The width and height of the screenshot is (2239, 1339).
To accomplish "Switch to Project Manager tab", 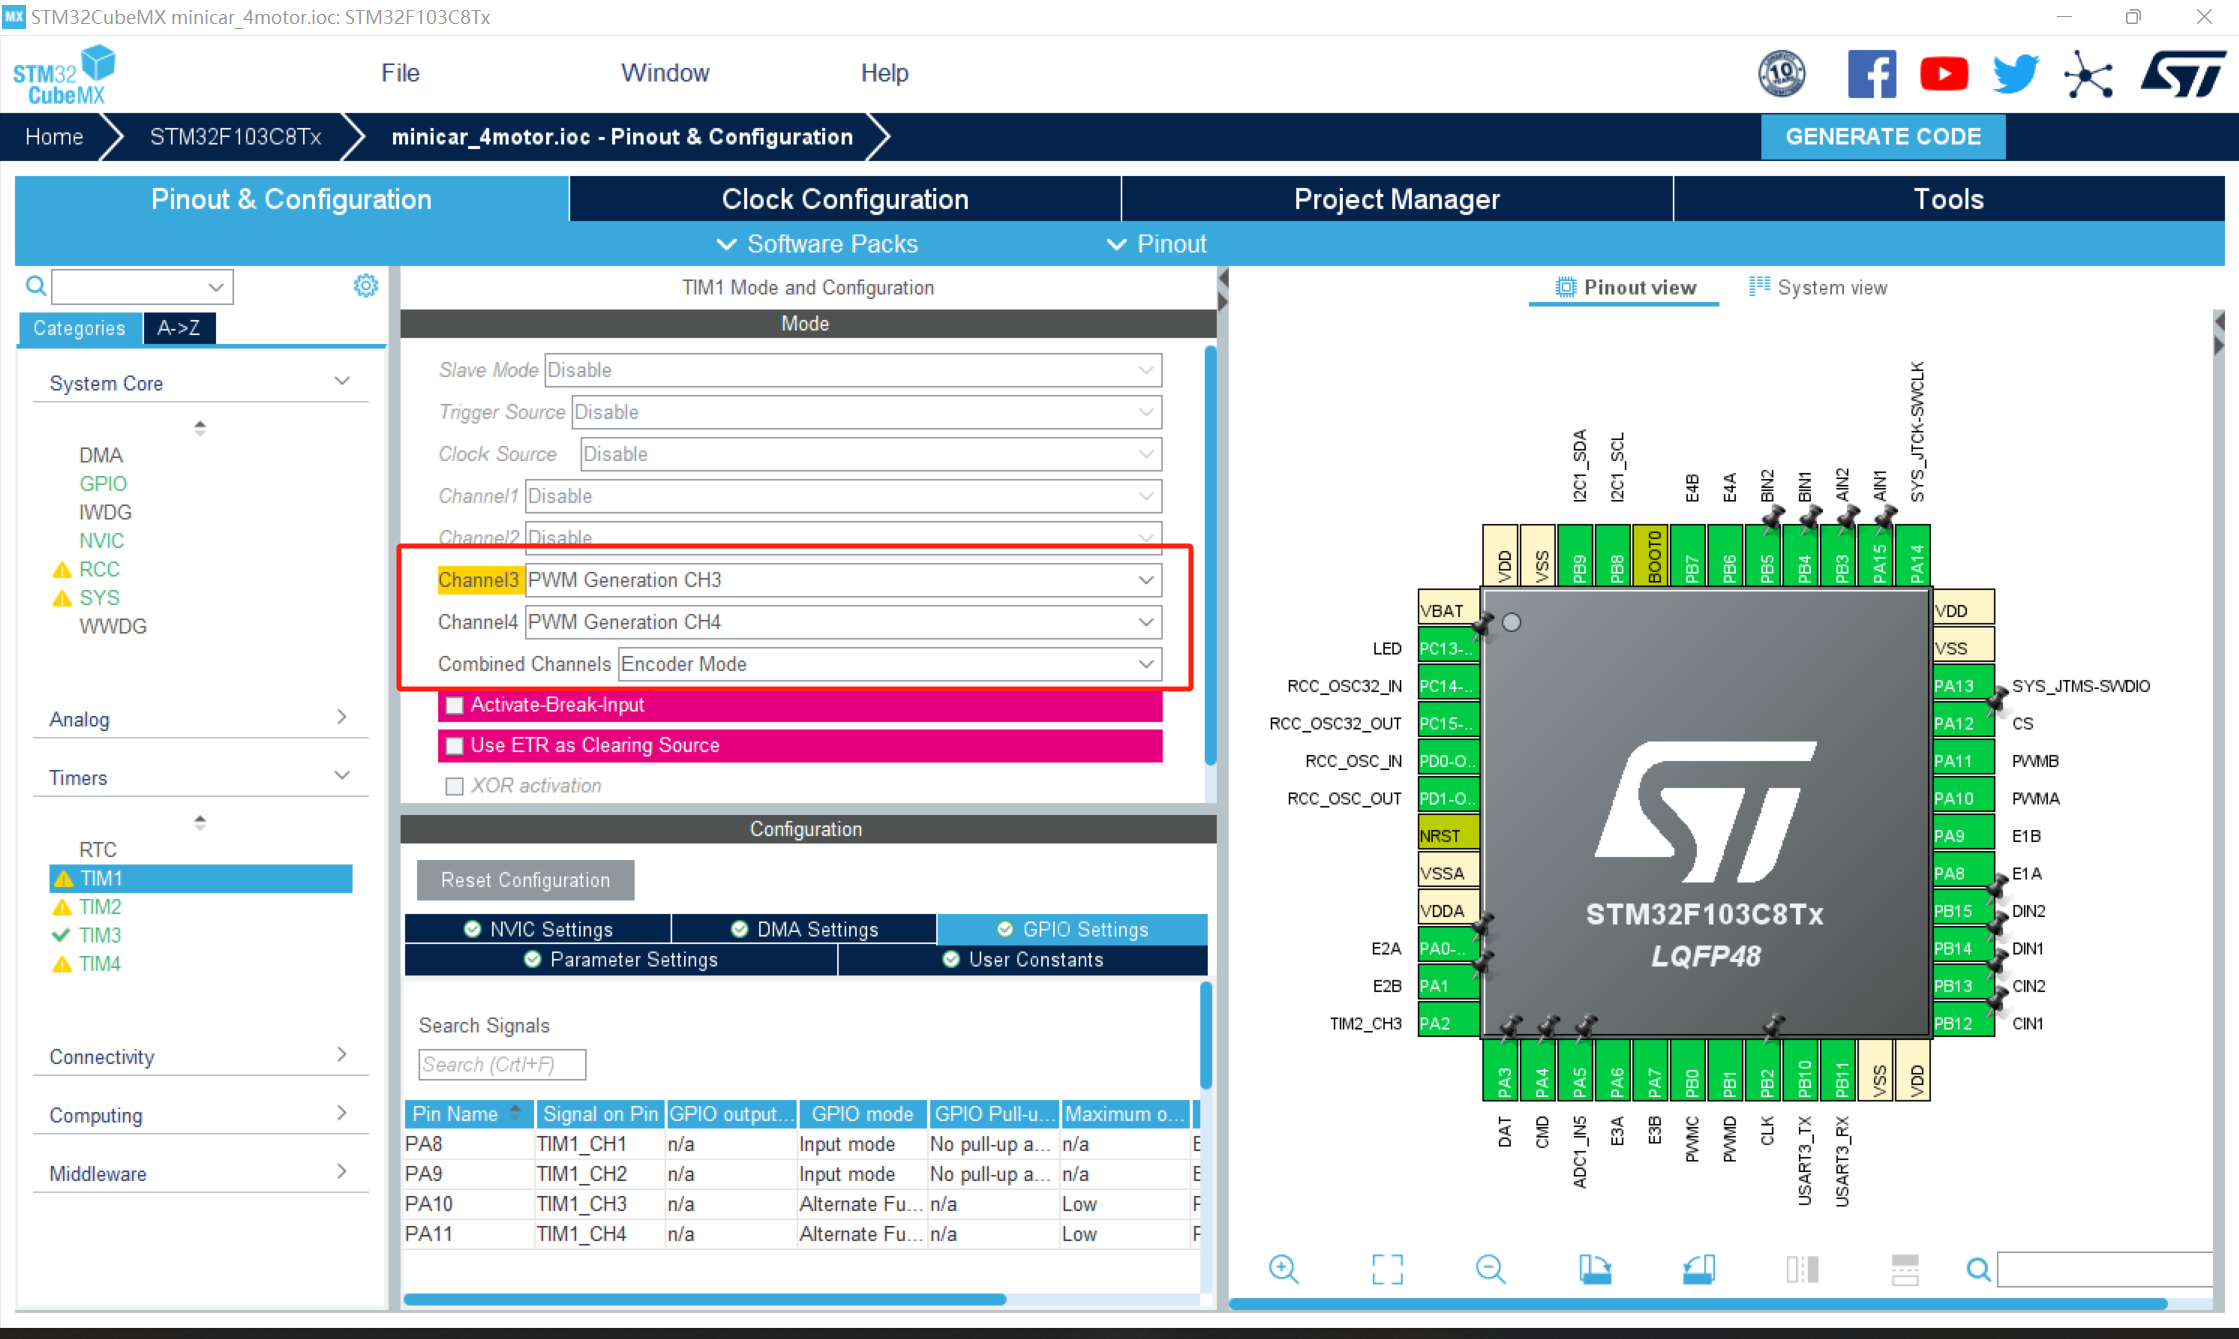I will point(1397,199).
